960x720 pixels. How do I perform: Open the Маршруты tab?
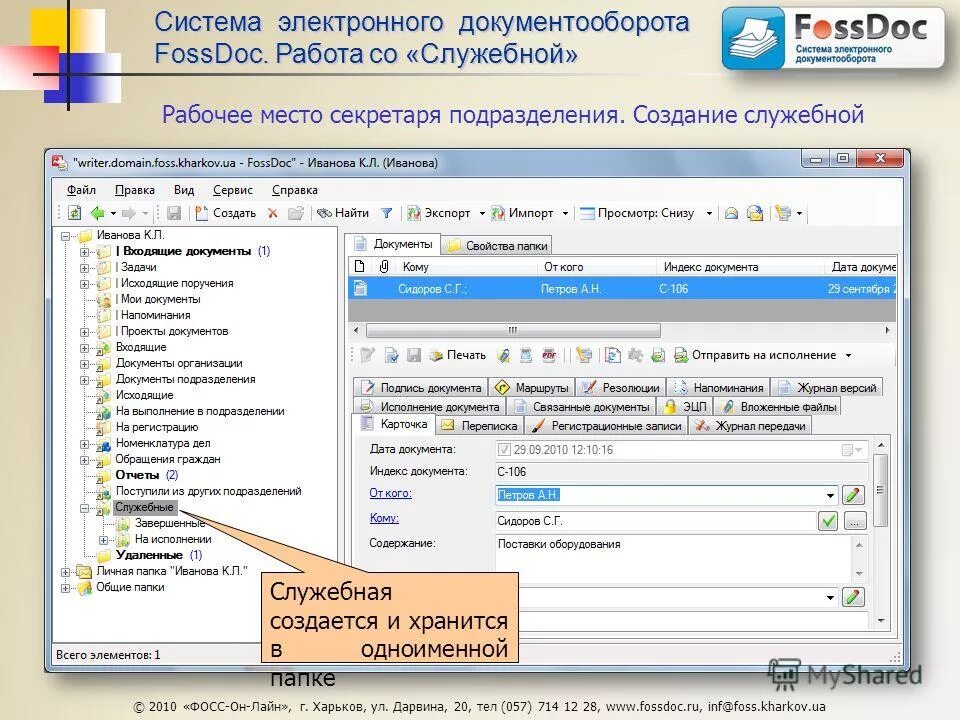[x=531, y=388]
